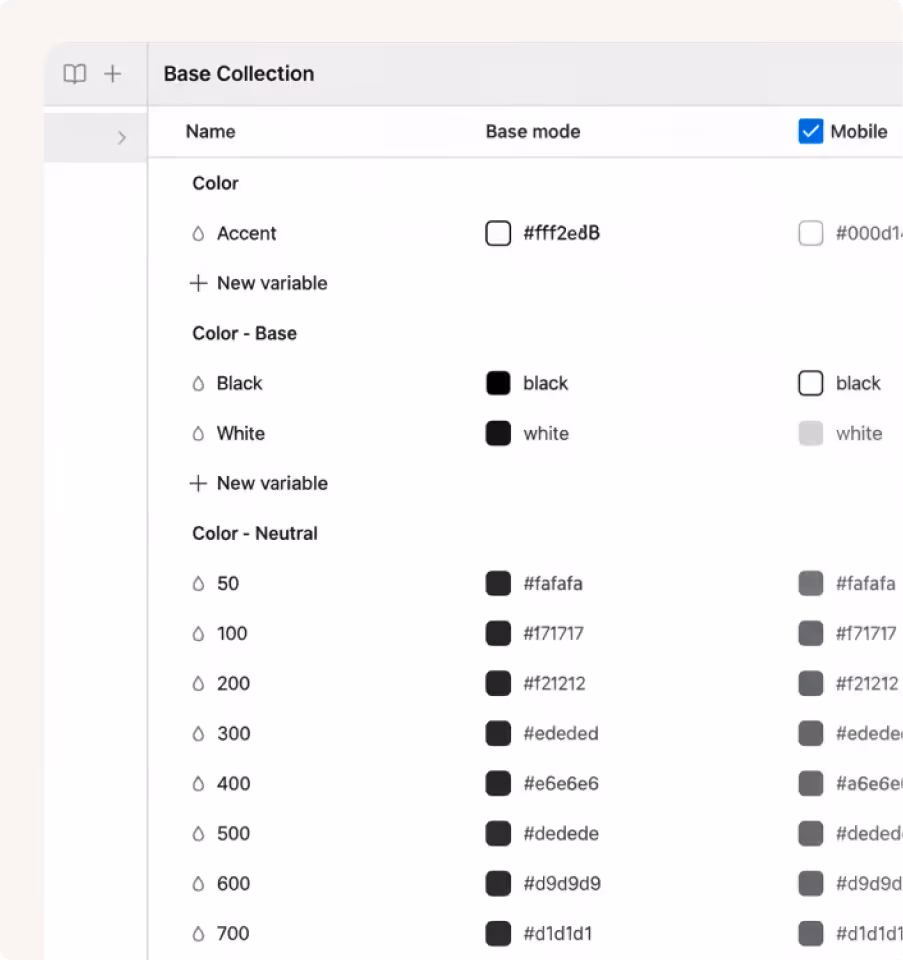This screenshot has width=903, height=960.
Task: Click the droplet icon beside 600
Action: 198,883
